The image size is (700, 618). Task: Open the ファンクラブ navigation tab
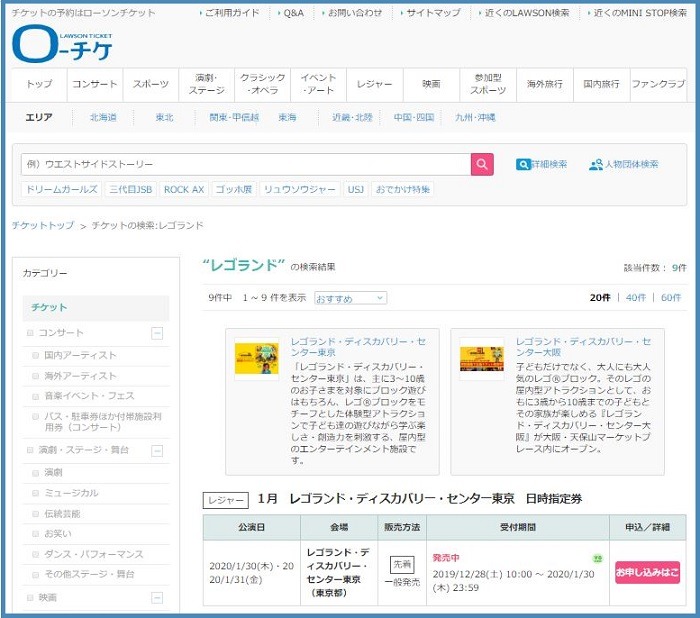[x=658, y=84]
